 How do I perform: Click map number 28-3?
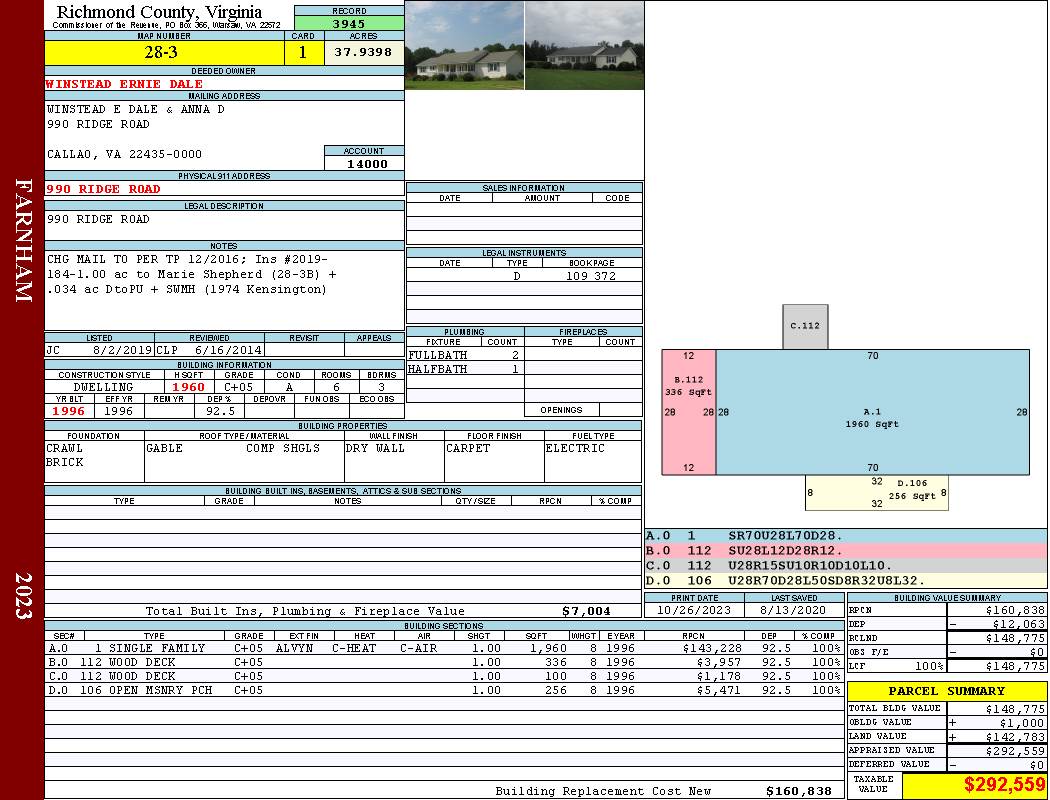click(161, 52)
